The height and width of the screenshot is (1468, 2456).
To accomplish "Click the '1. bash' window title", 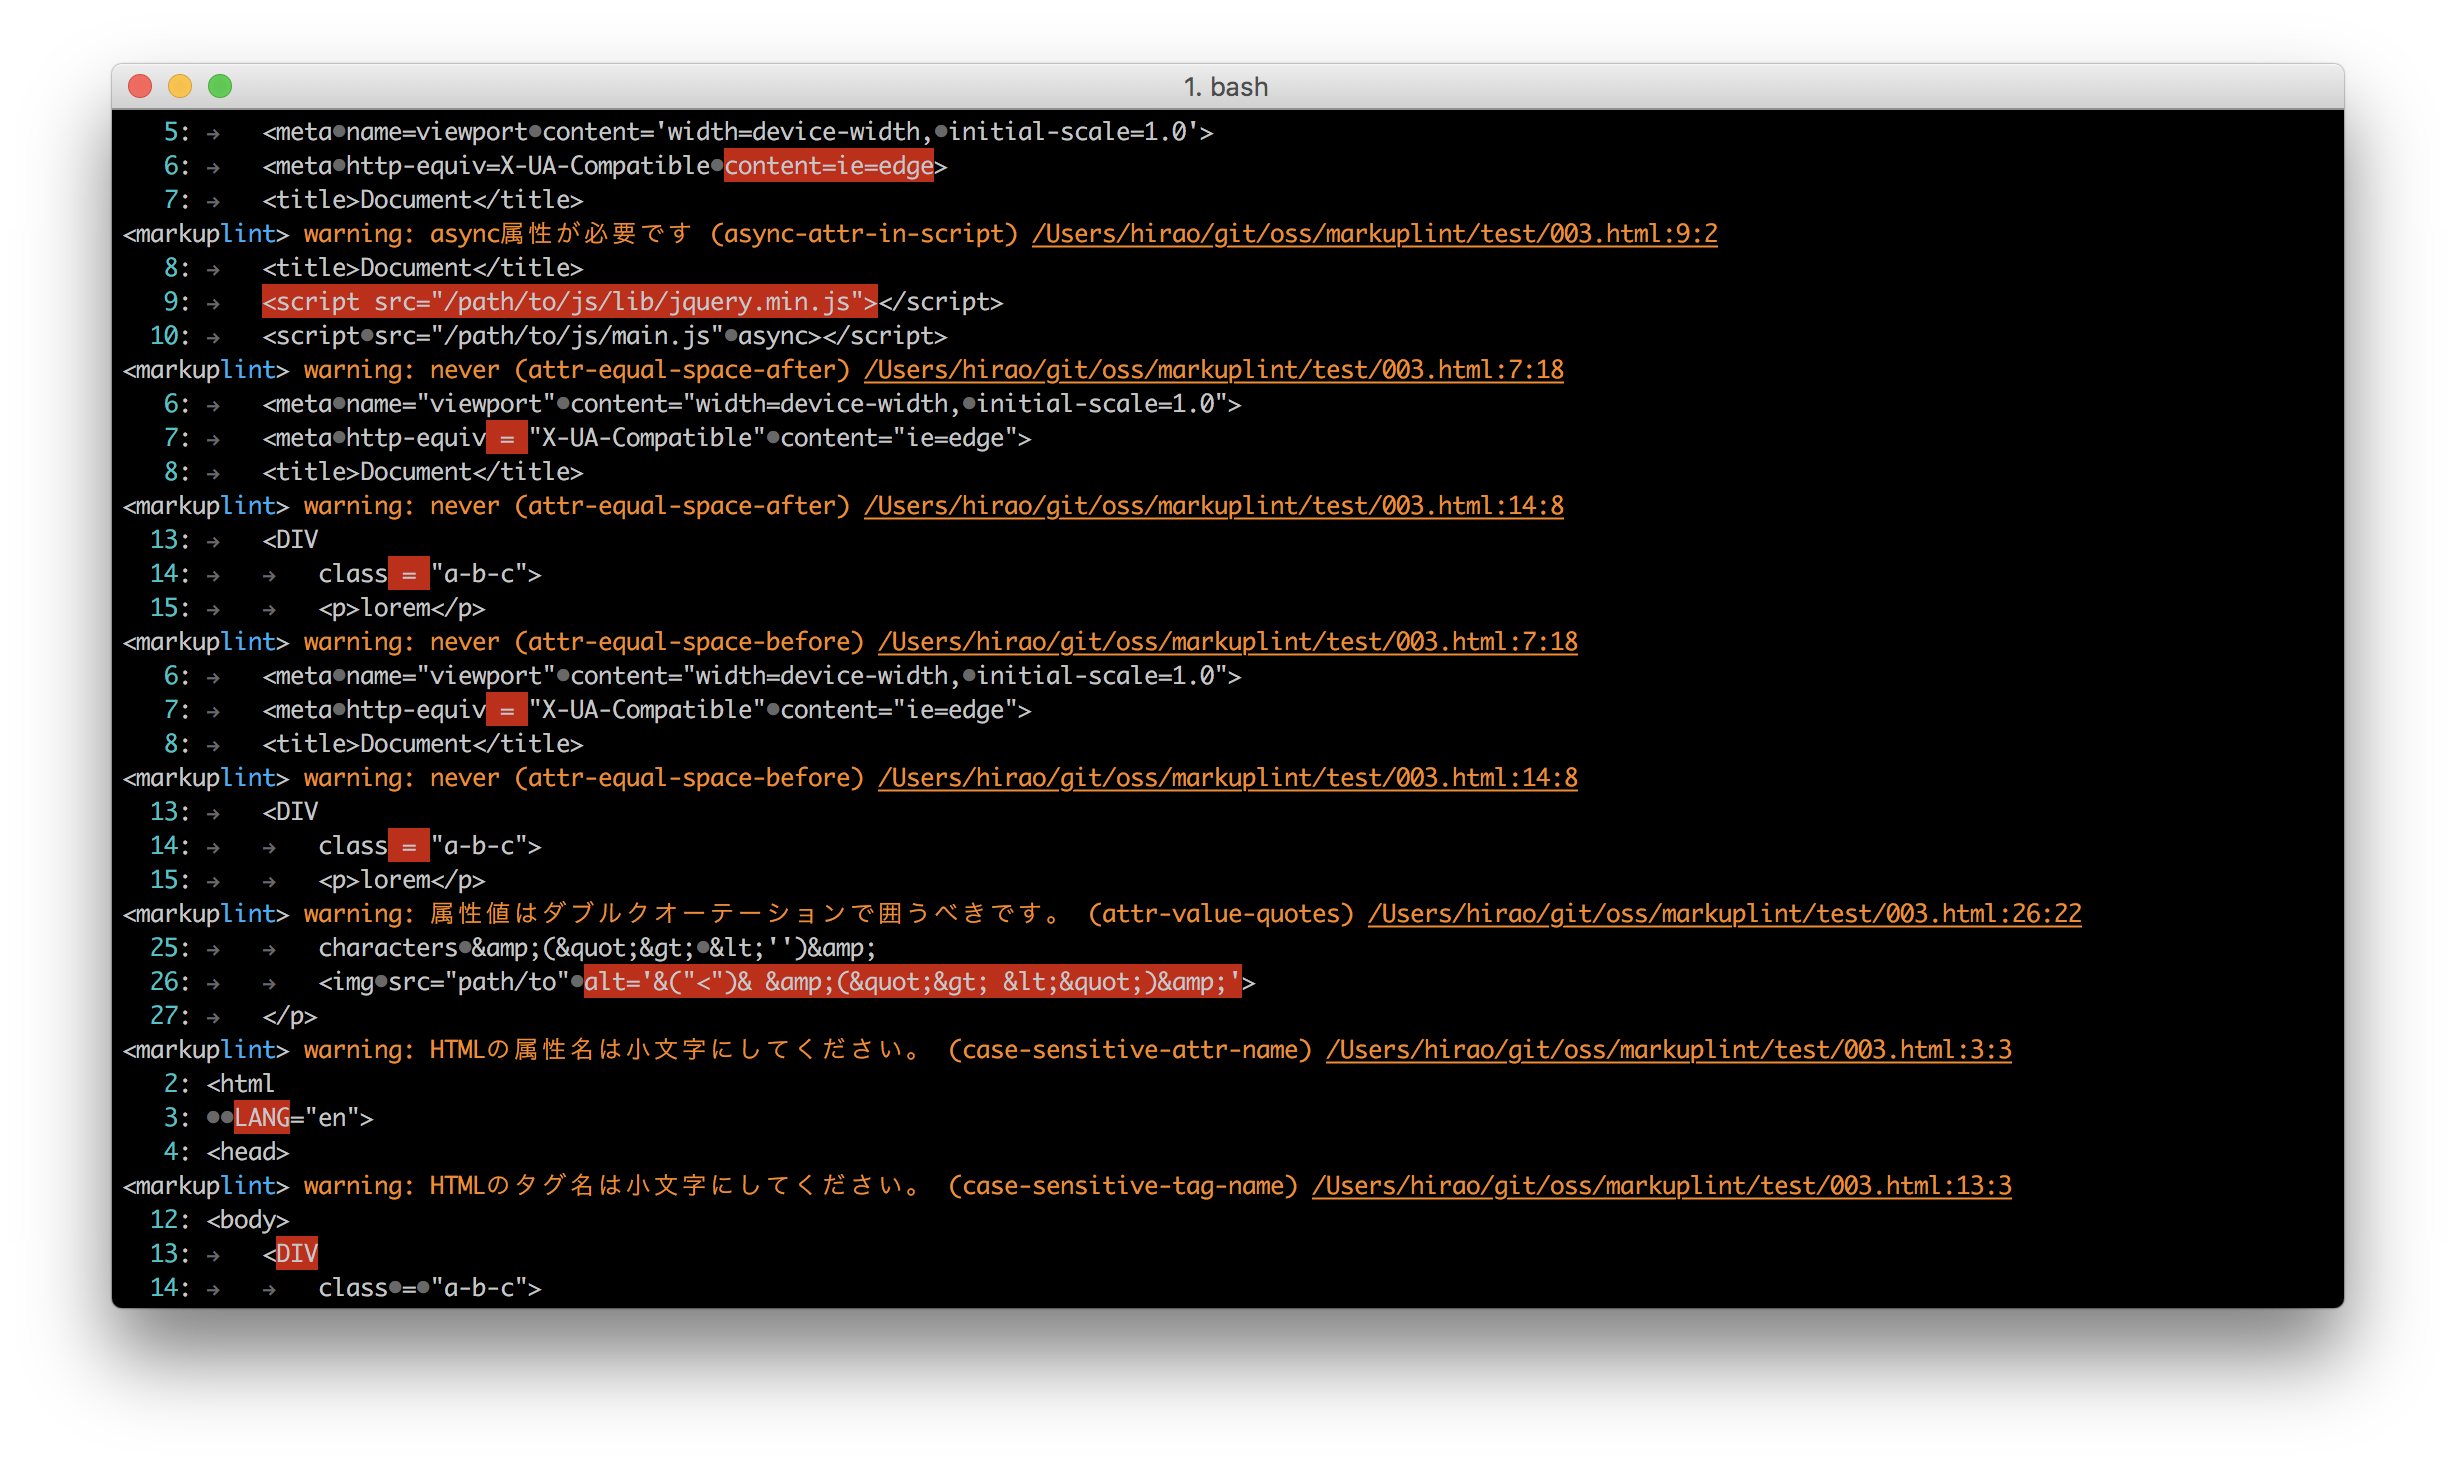I will (x=1226, y=87).
